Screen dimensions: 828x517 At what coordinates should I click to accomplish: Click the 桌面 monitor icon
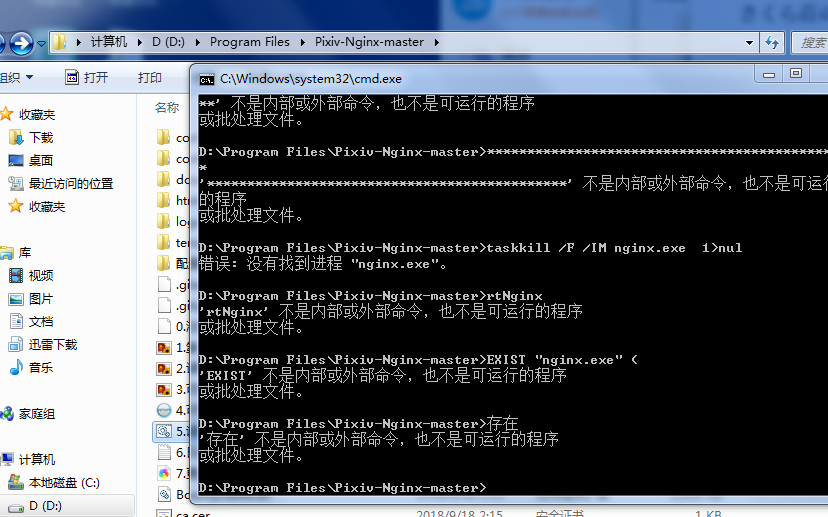click(x=16, y=161)
